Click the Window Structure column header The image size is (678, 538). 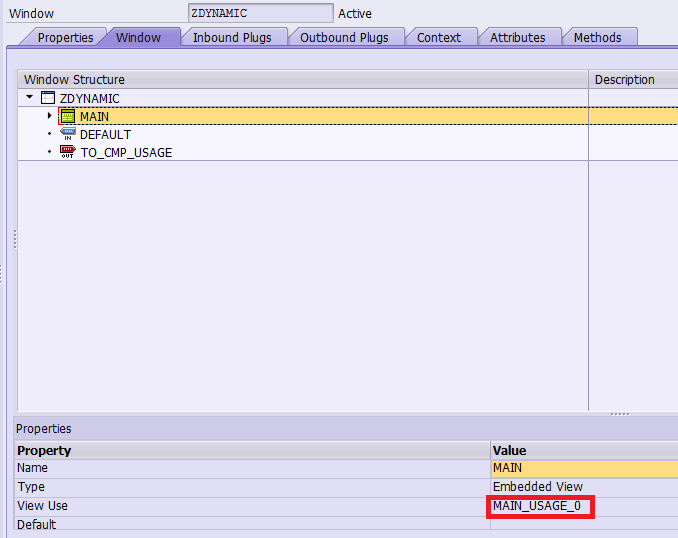[x=303, y=80]
